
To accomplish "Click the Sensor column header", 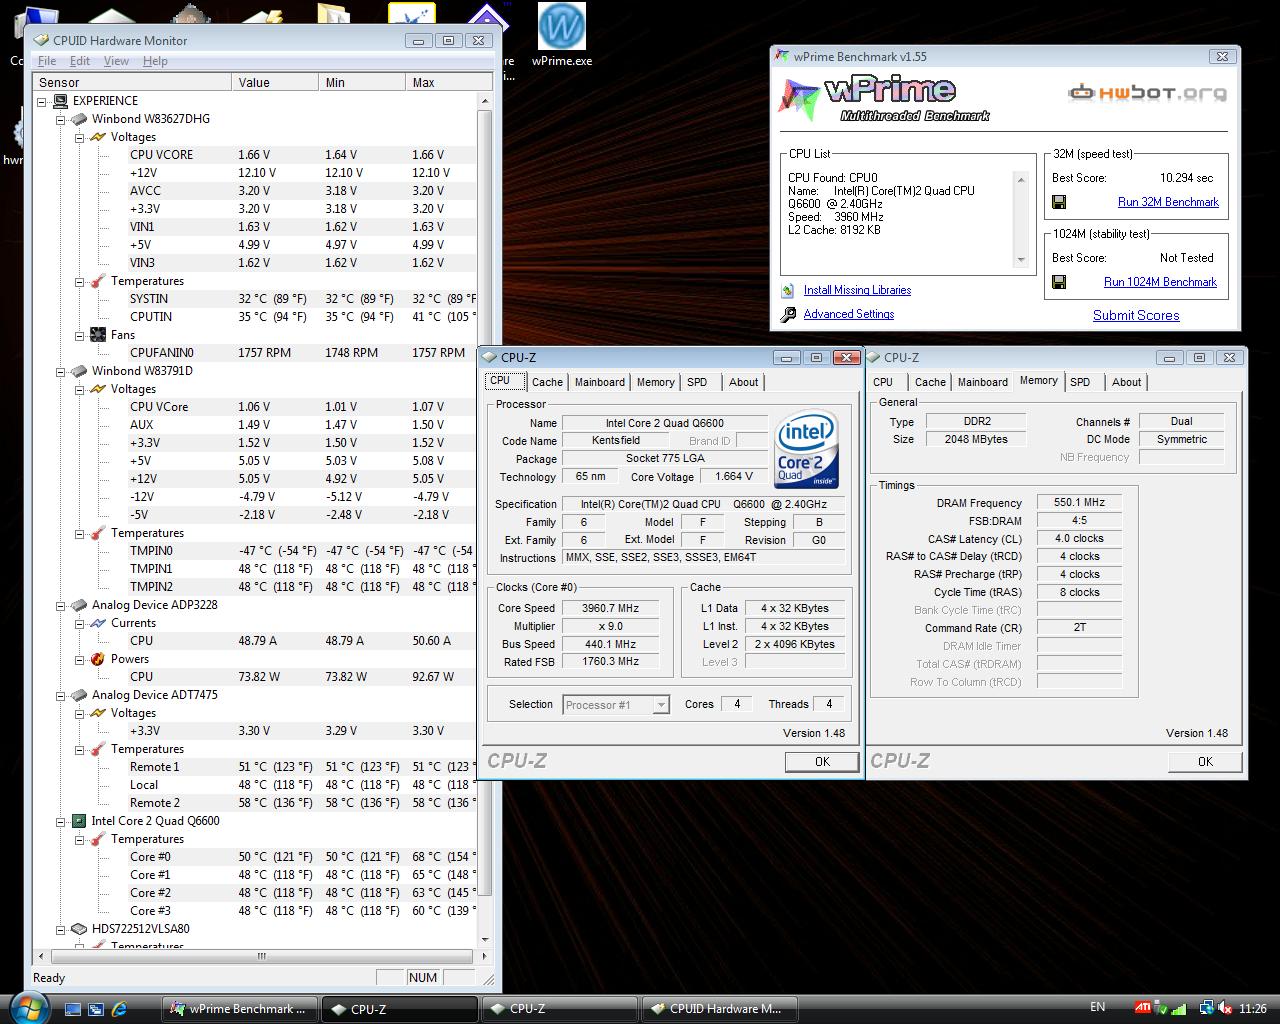I will [x=132, y=82].
